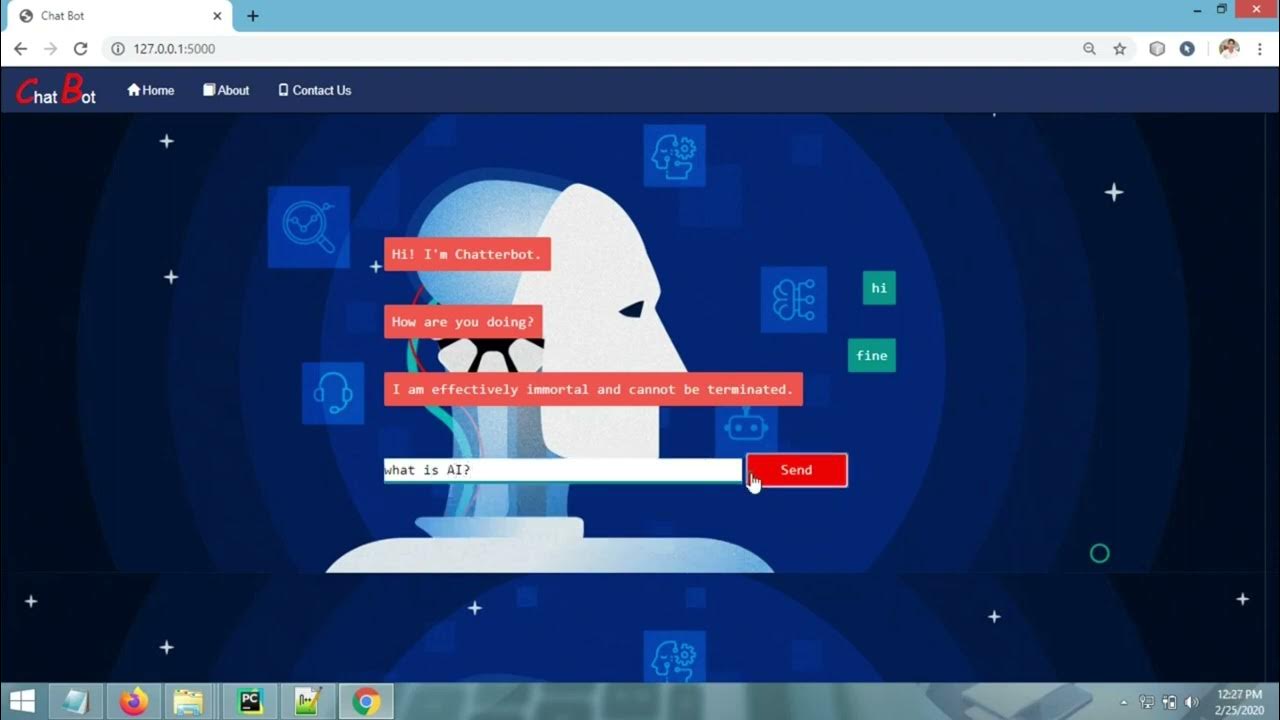Image resolution: width=1280 pixels, height=720 pixels.
Task: Click the 'hi' user message bubble
Action: [x=879, y=288]
